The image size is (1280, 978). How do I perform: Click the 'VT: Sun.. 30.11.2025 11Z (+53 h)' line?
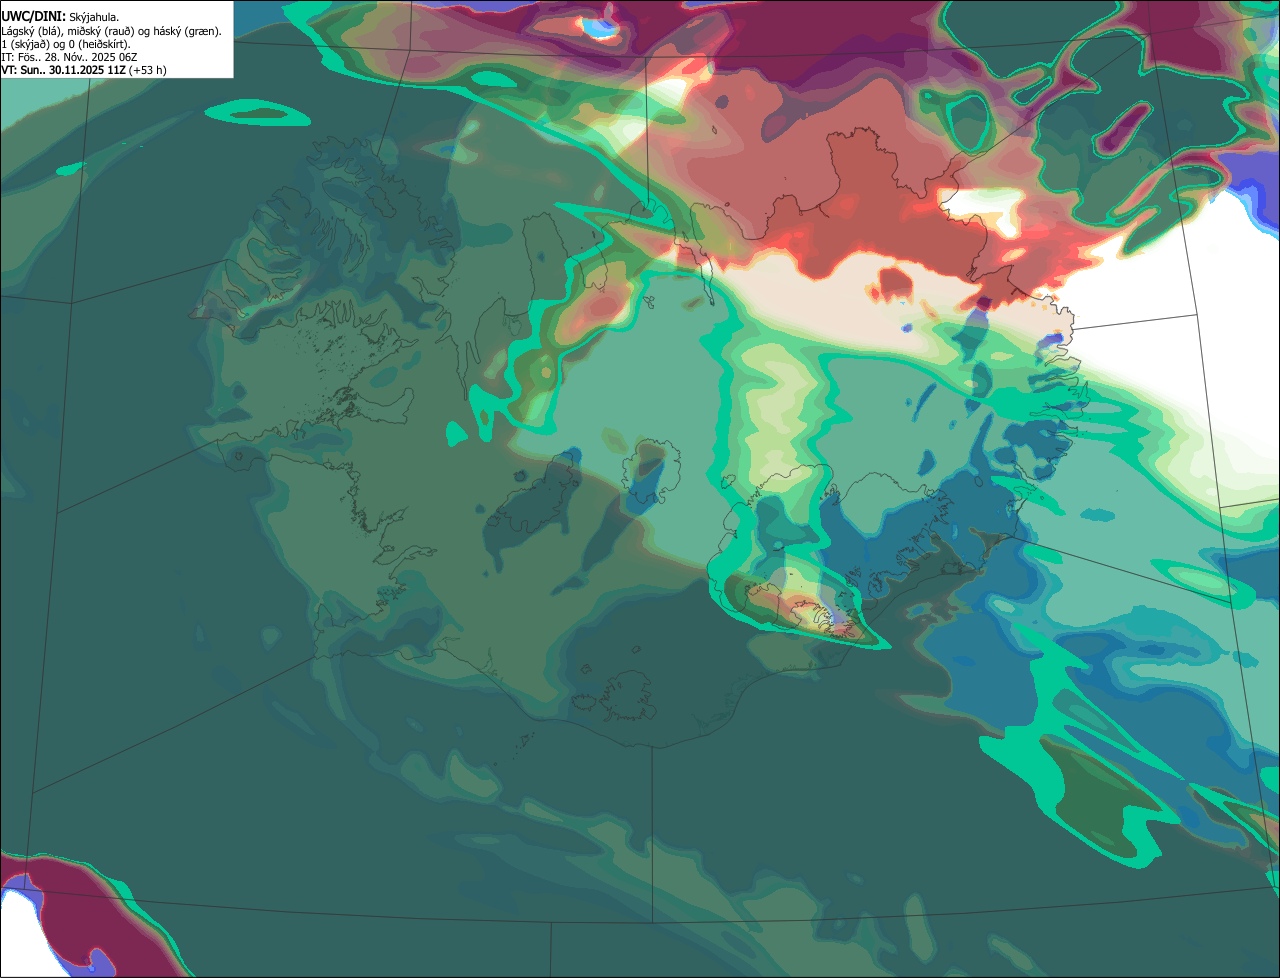tap(84, 70)
